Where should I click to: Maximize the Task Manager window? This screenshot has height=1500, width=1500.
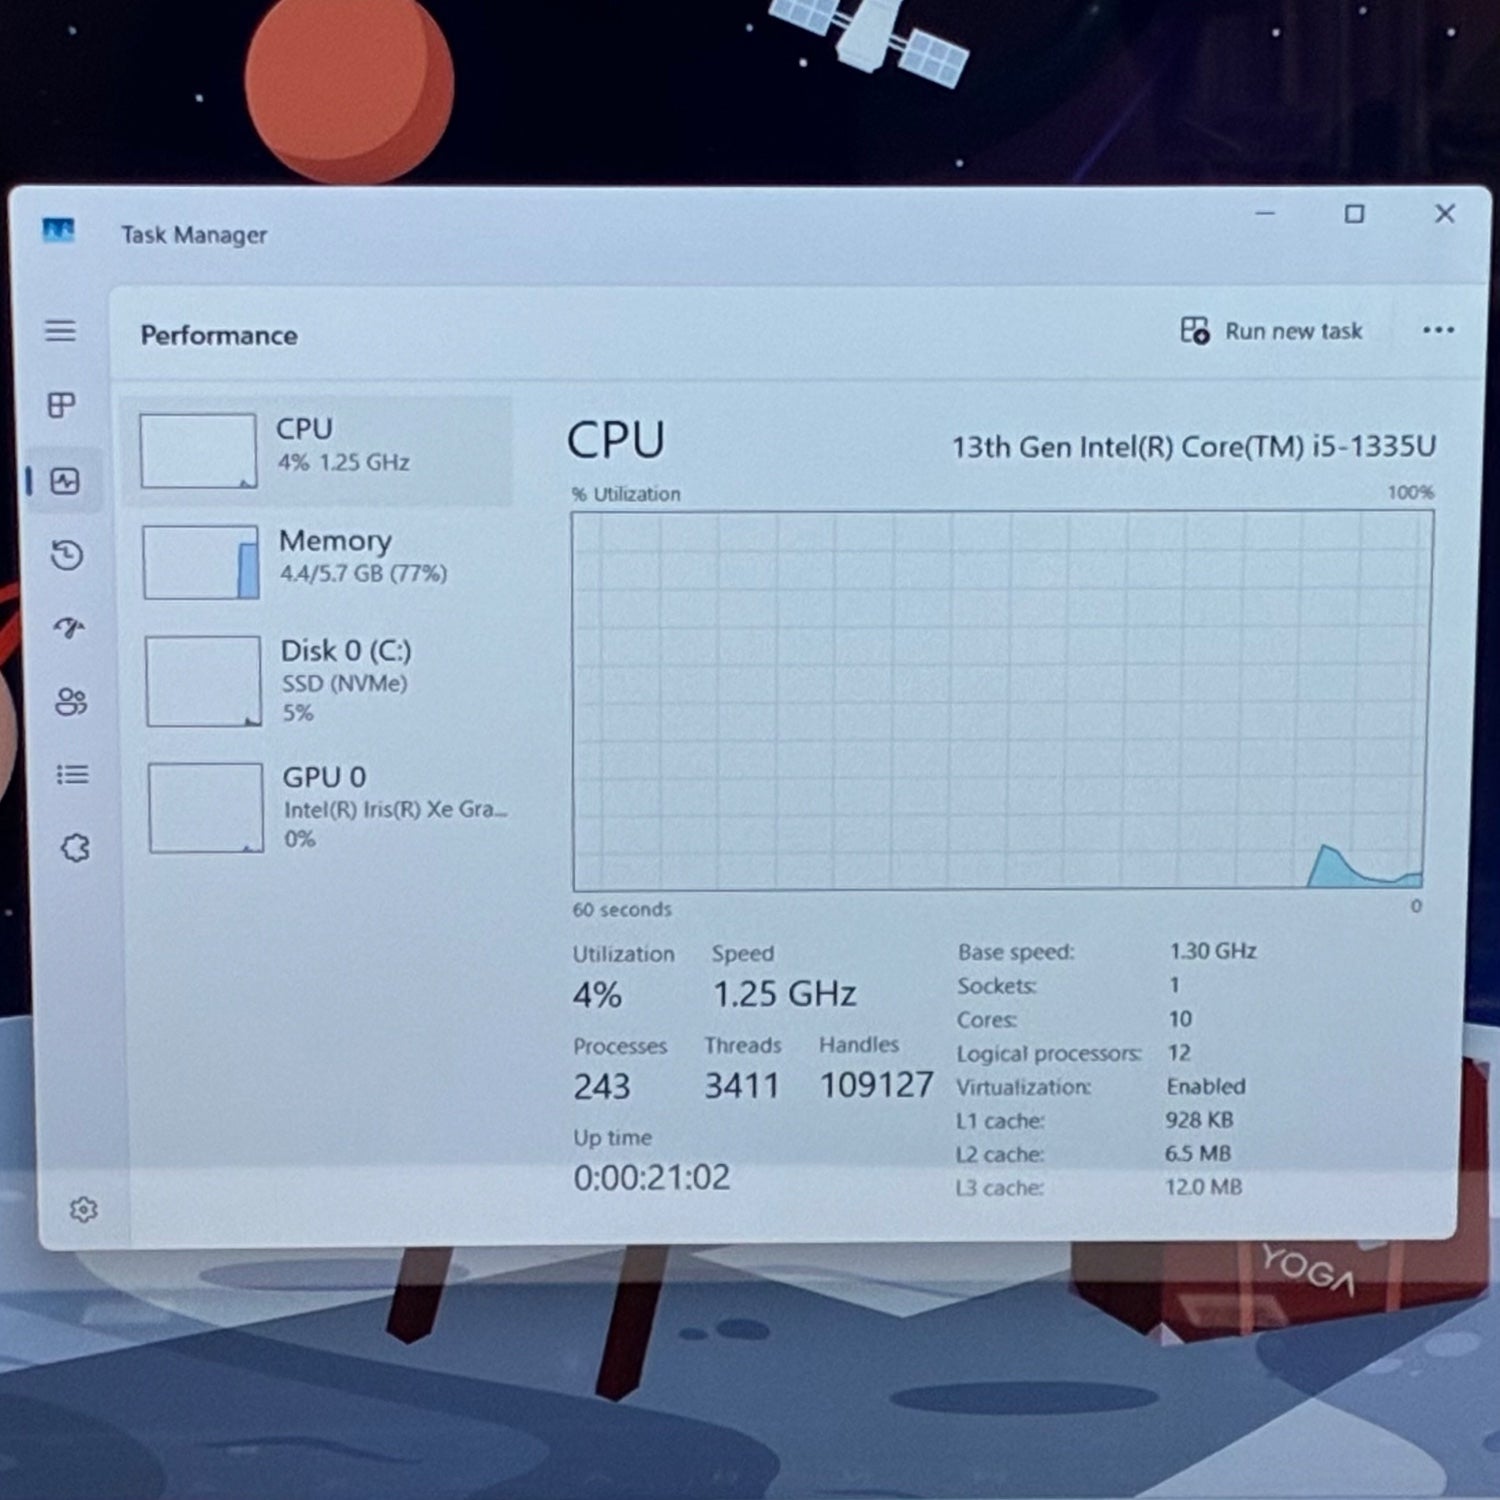pyautogui.click(x=1354, y=214)
